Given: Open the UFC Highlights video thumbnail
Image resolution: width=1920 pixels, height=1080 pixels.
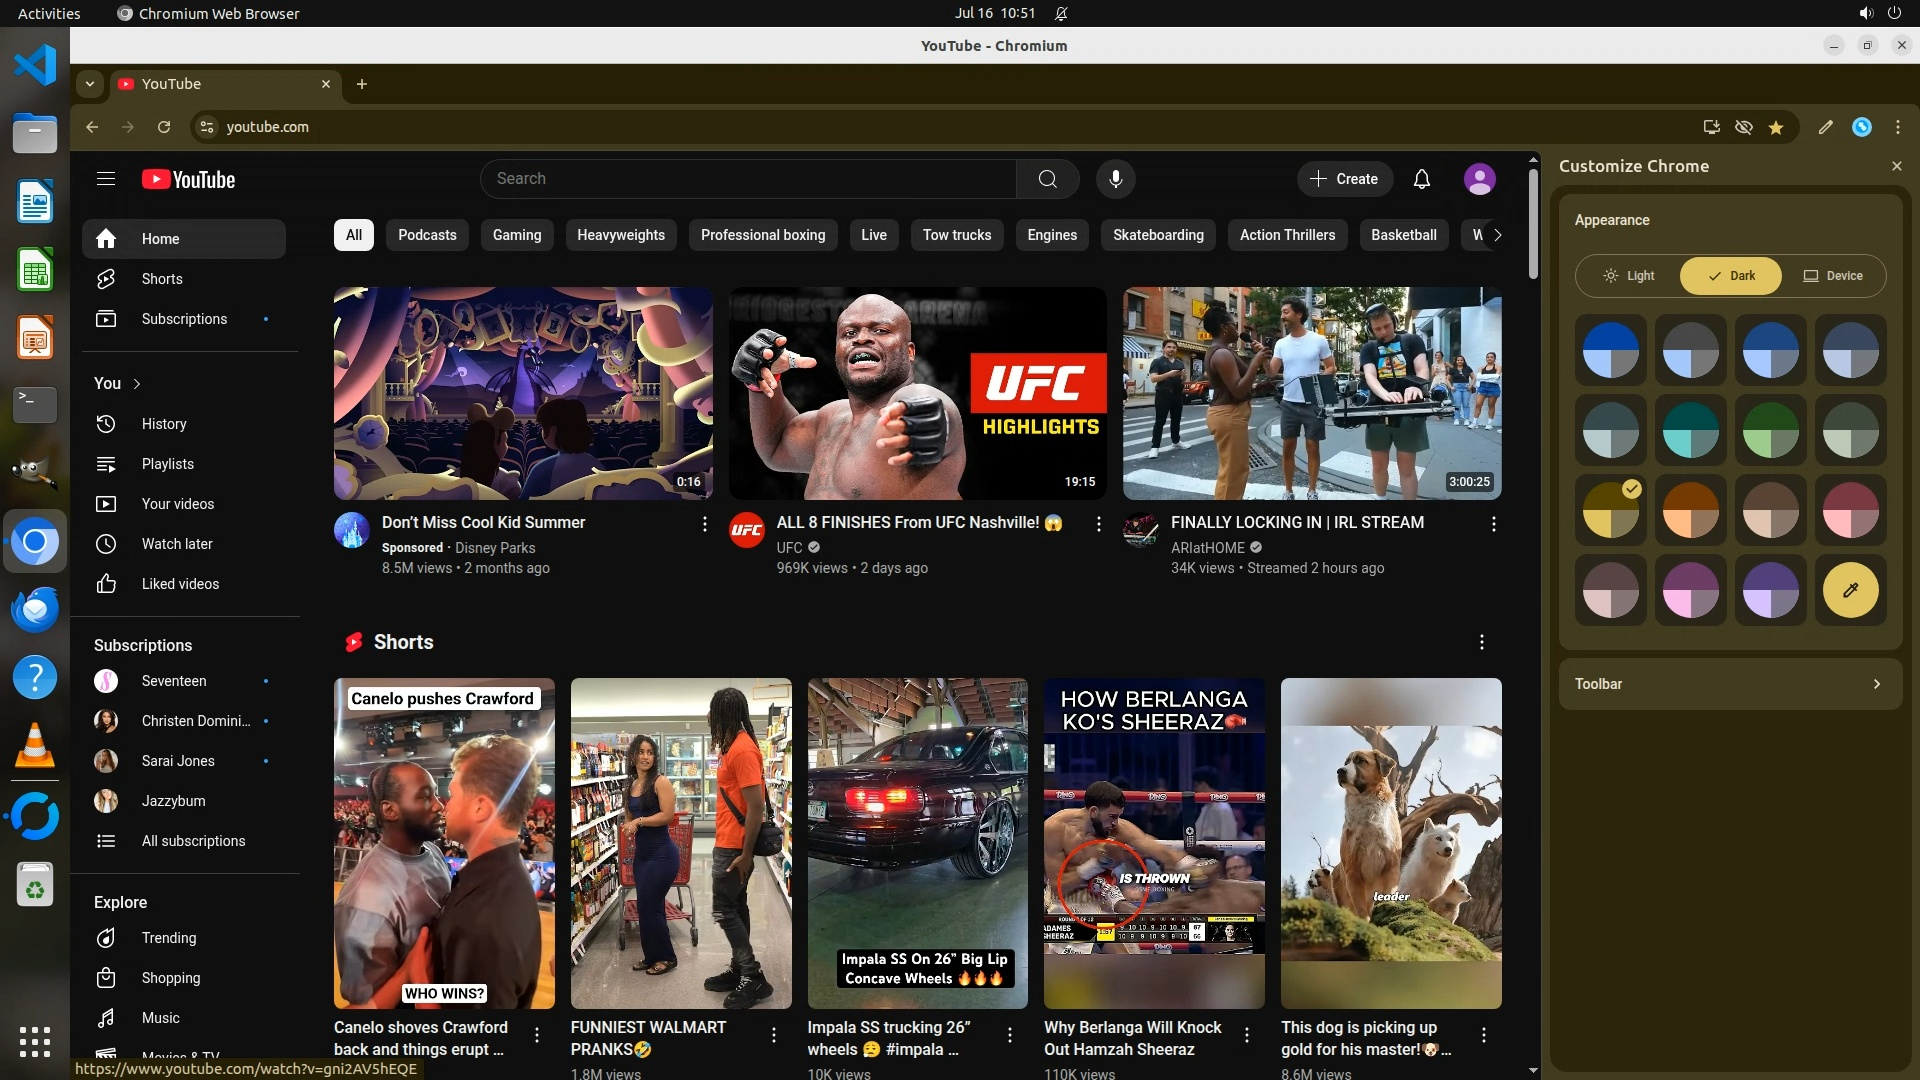Looking at the screenshot, I should pos(917,393).
